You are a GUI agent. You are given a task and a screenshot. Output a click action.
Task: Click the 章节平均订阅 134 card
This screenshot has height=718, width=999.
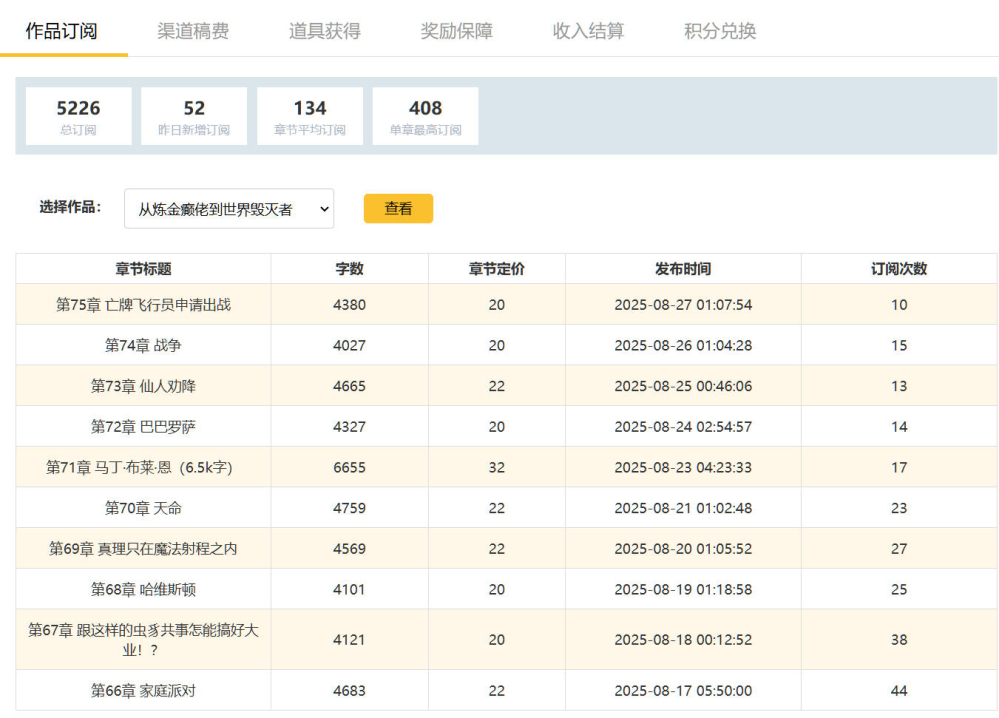pos(310,116)
